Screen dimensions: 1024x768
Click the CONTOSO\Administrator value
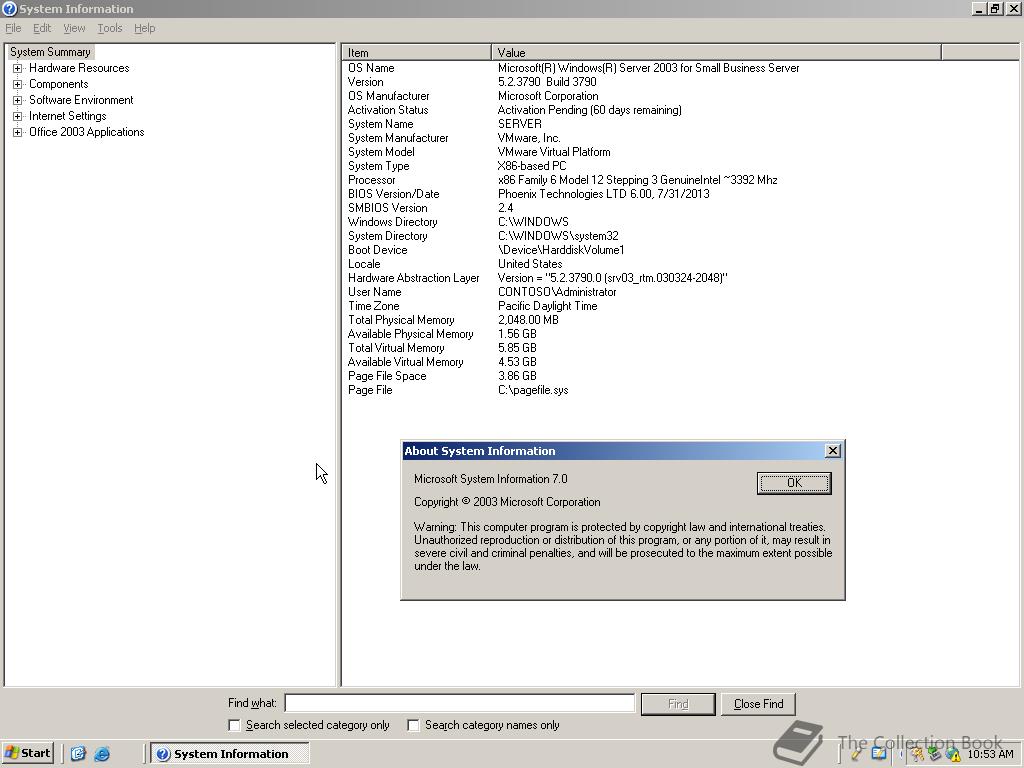coord(556,292)
